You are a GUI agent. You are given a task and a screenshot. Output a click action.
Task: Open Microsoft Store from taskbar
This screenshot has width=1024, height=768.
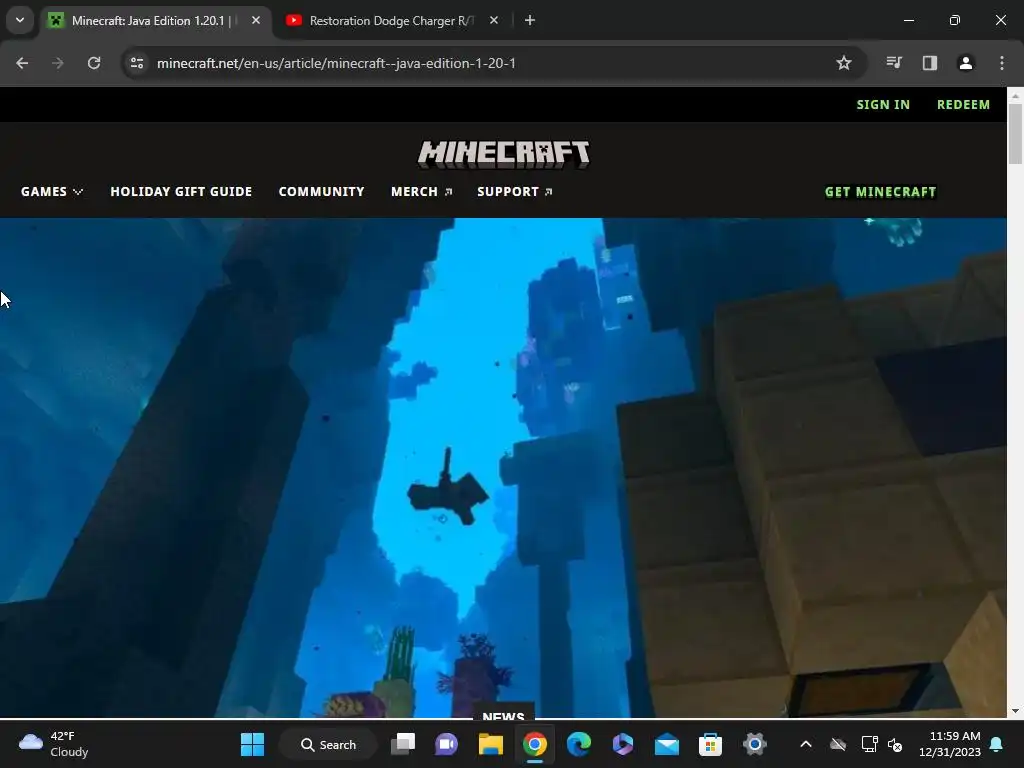[x=710, y=744]
